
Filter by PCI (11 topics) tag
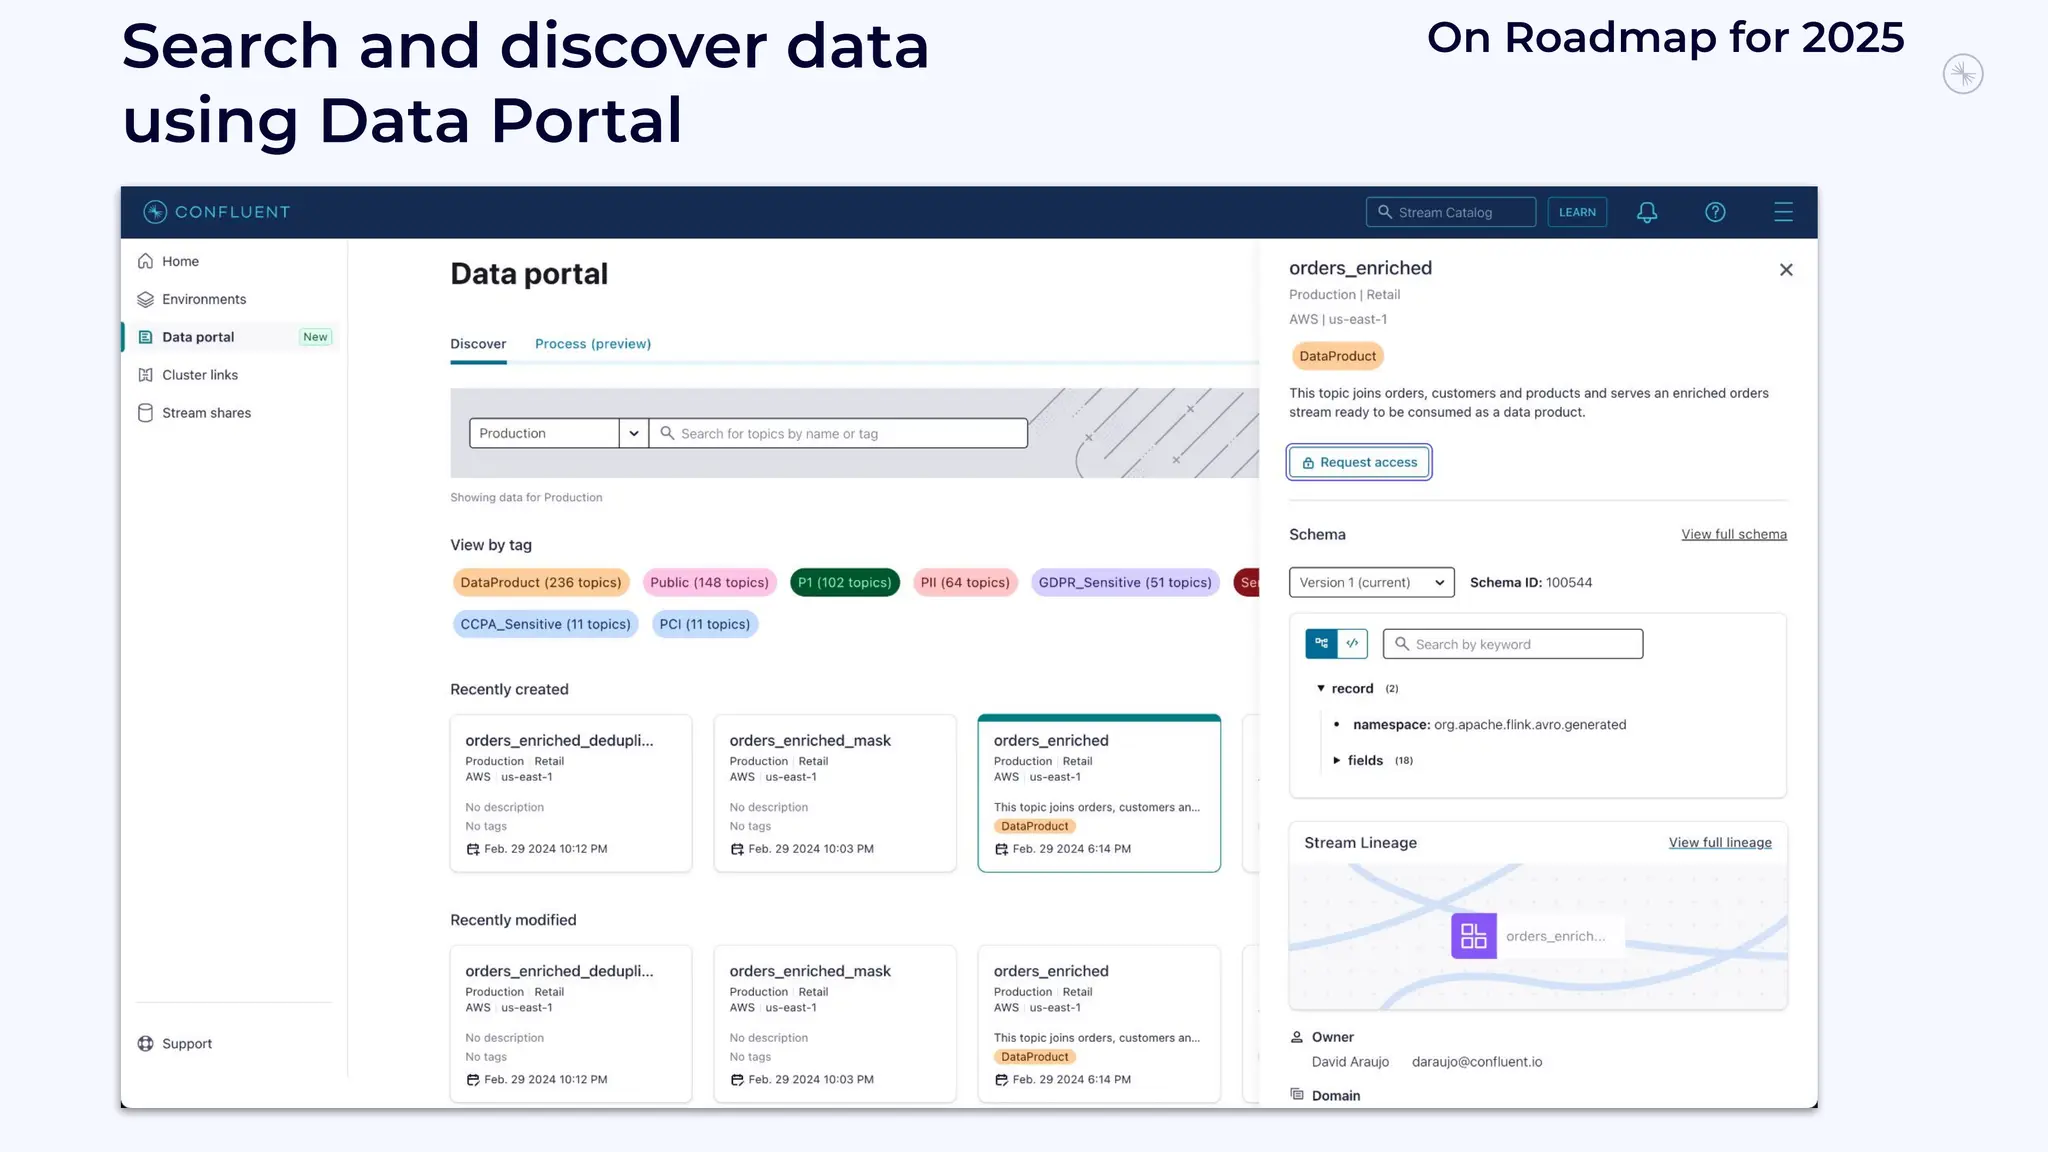point(704,624)
